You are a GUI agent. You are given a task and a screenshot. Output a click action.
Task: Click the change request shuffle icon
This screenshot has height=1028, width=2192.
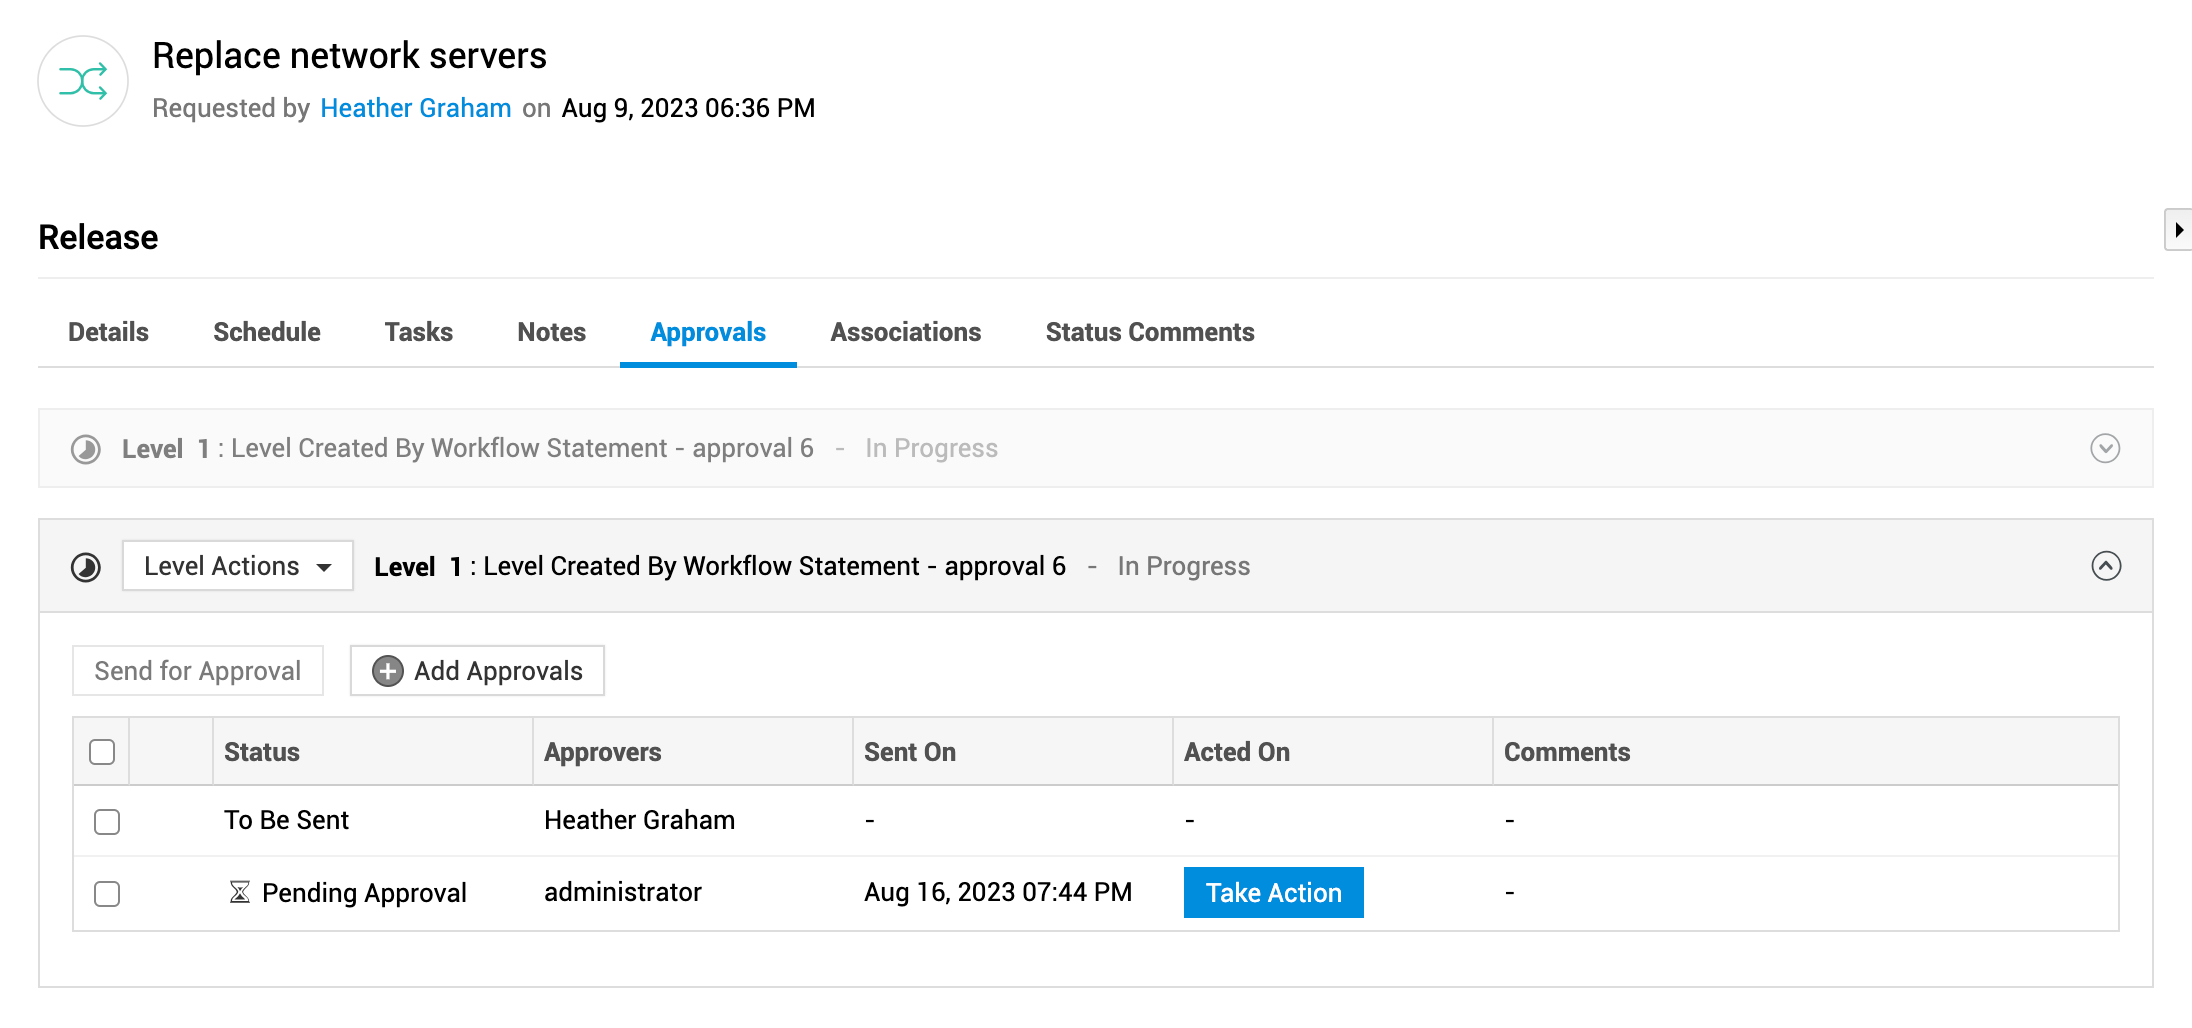pyautogui.click(x=83, y=81)
